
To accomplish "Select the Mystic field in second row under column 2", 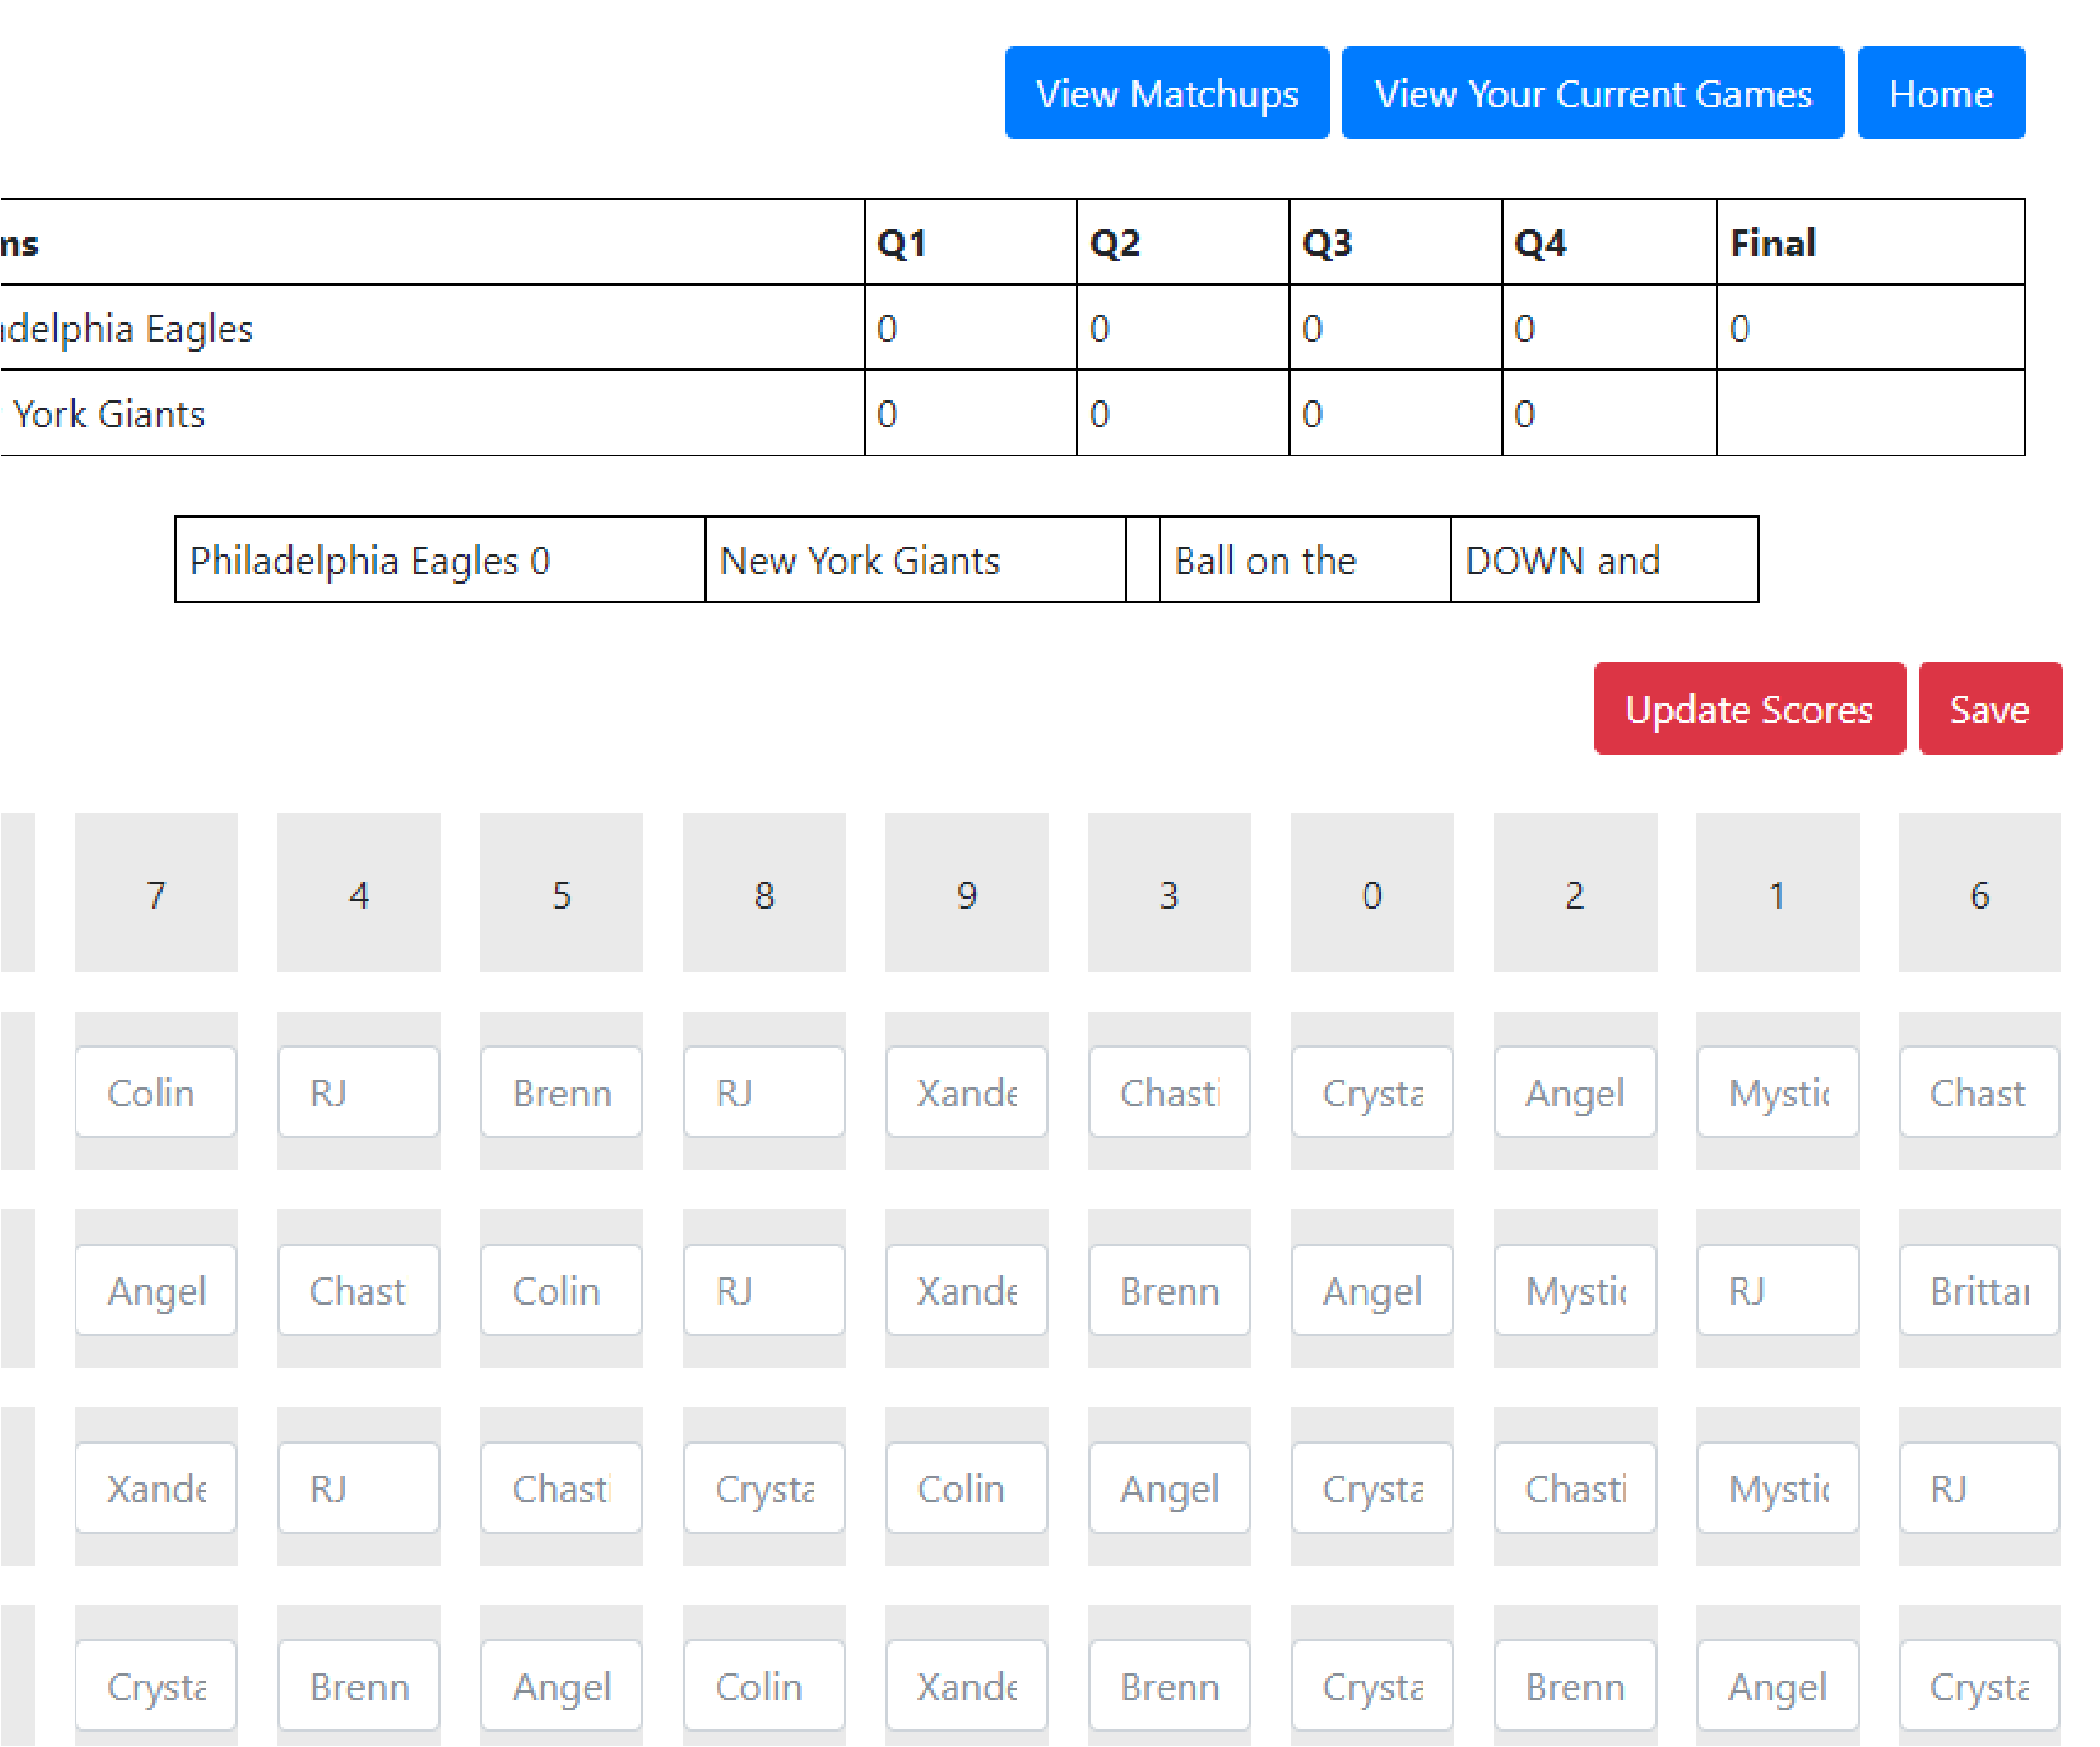I will coord(1575,1290).
